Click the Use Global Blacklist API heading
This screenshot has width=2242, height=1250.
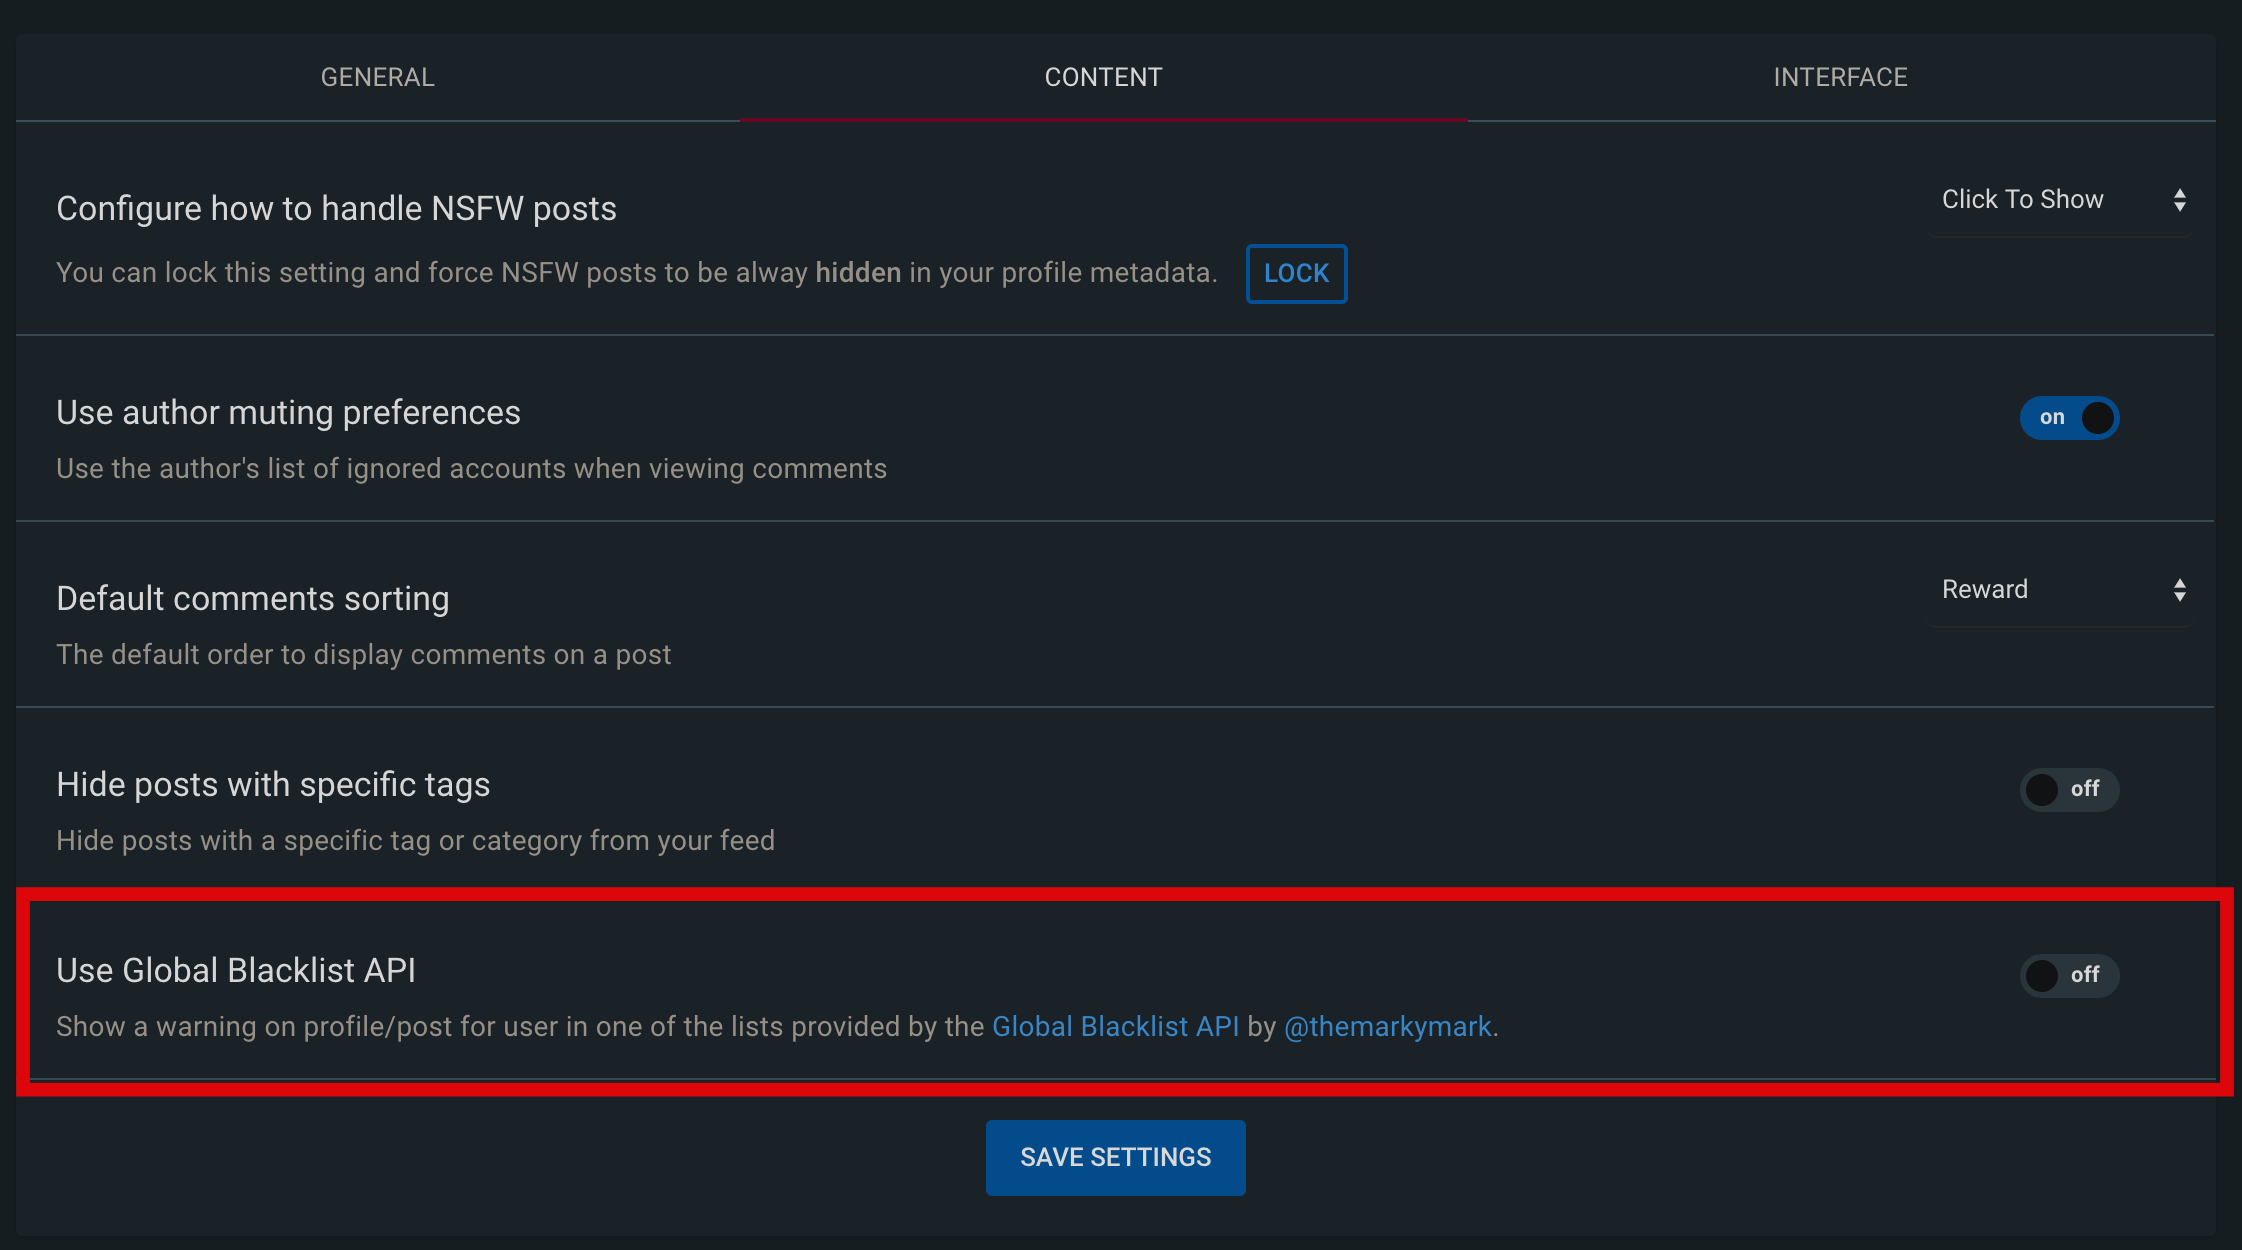236,971
